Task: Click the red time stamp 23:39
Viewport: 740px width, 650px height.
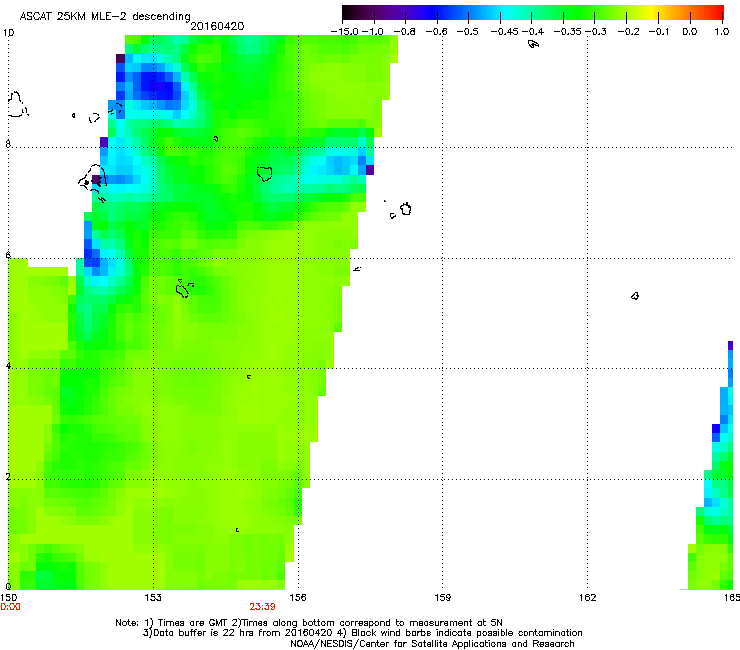Action: point(262,607)
